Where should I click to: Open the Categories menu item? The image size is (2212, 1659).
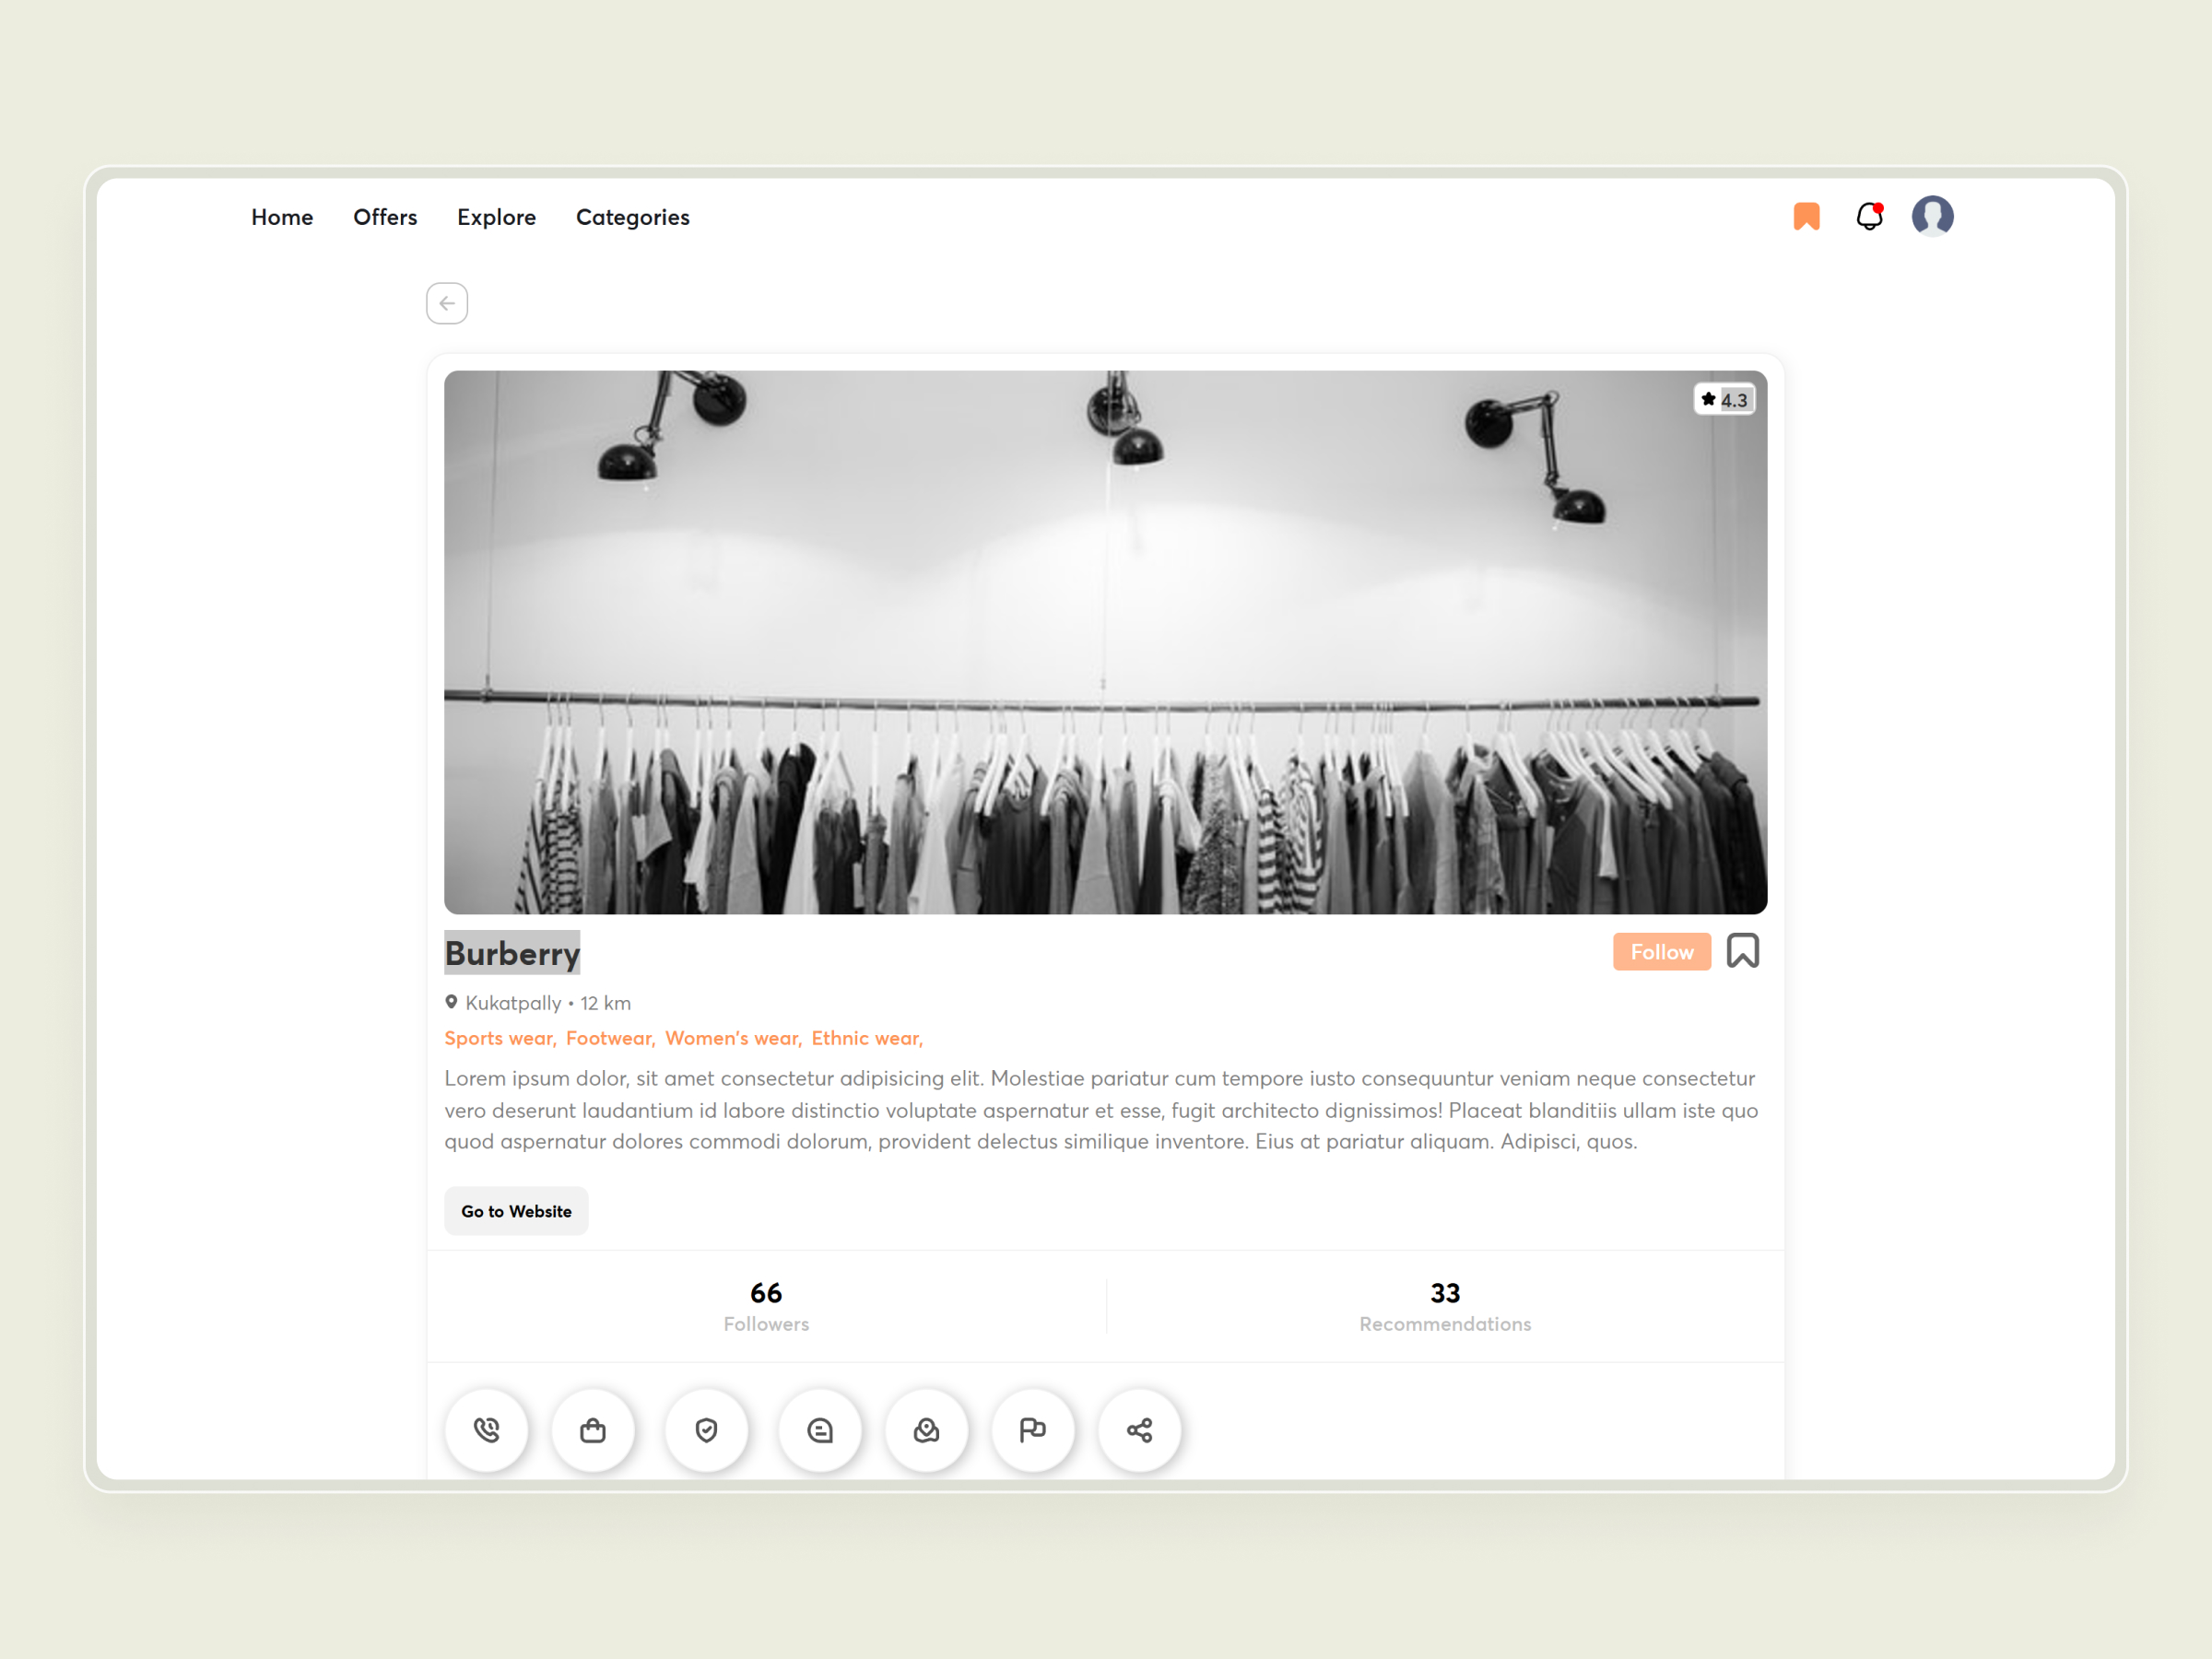click(632, 217)
